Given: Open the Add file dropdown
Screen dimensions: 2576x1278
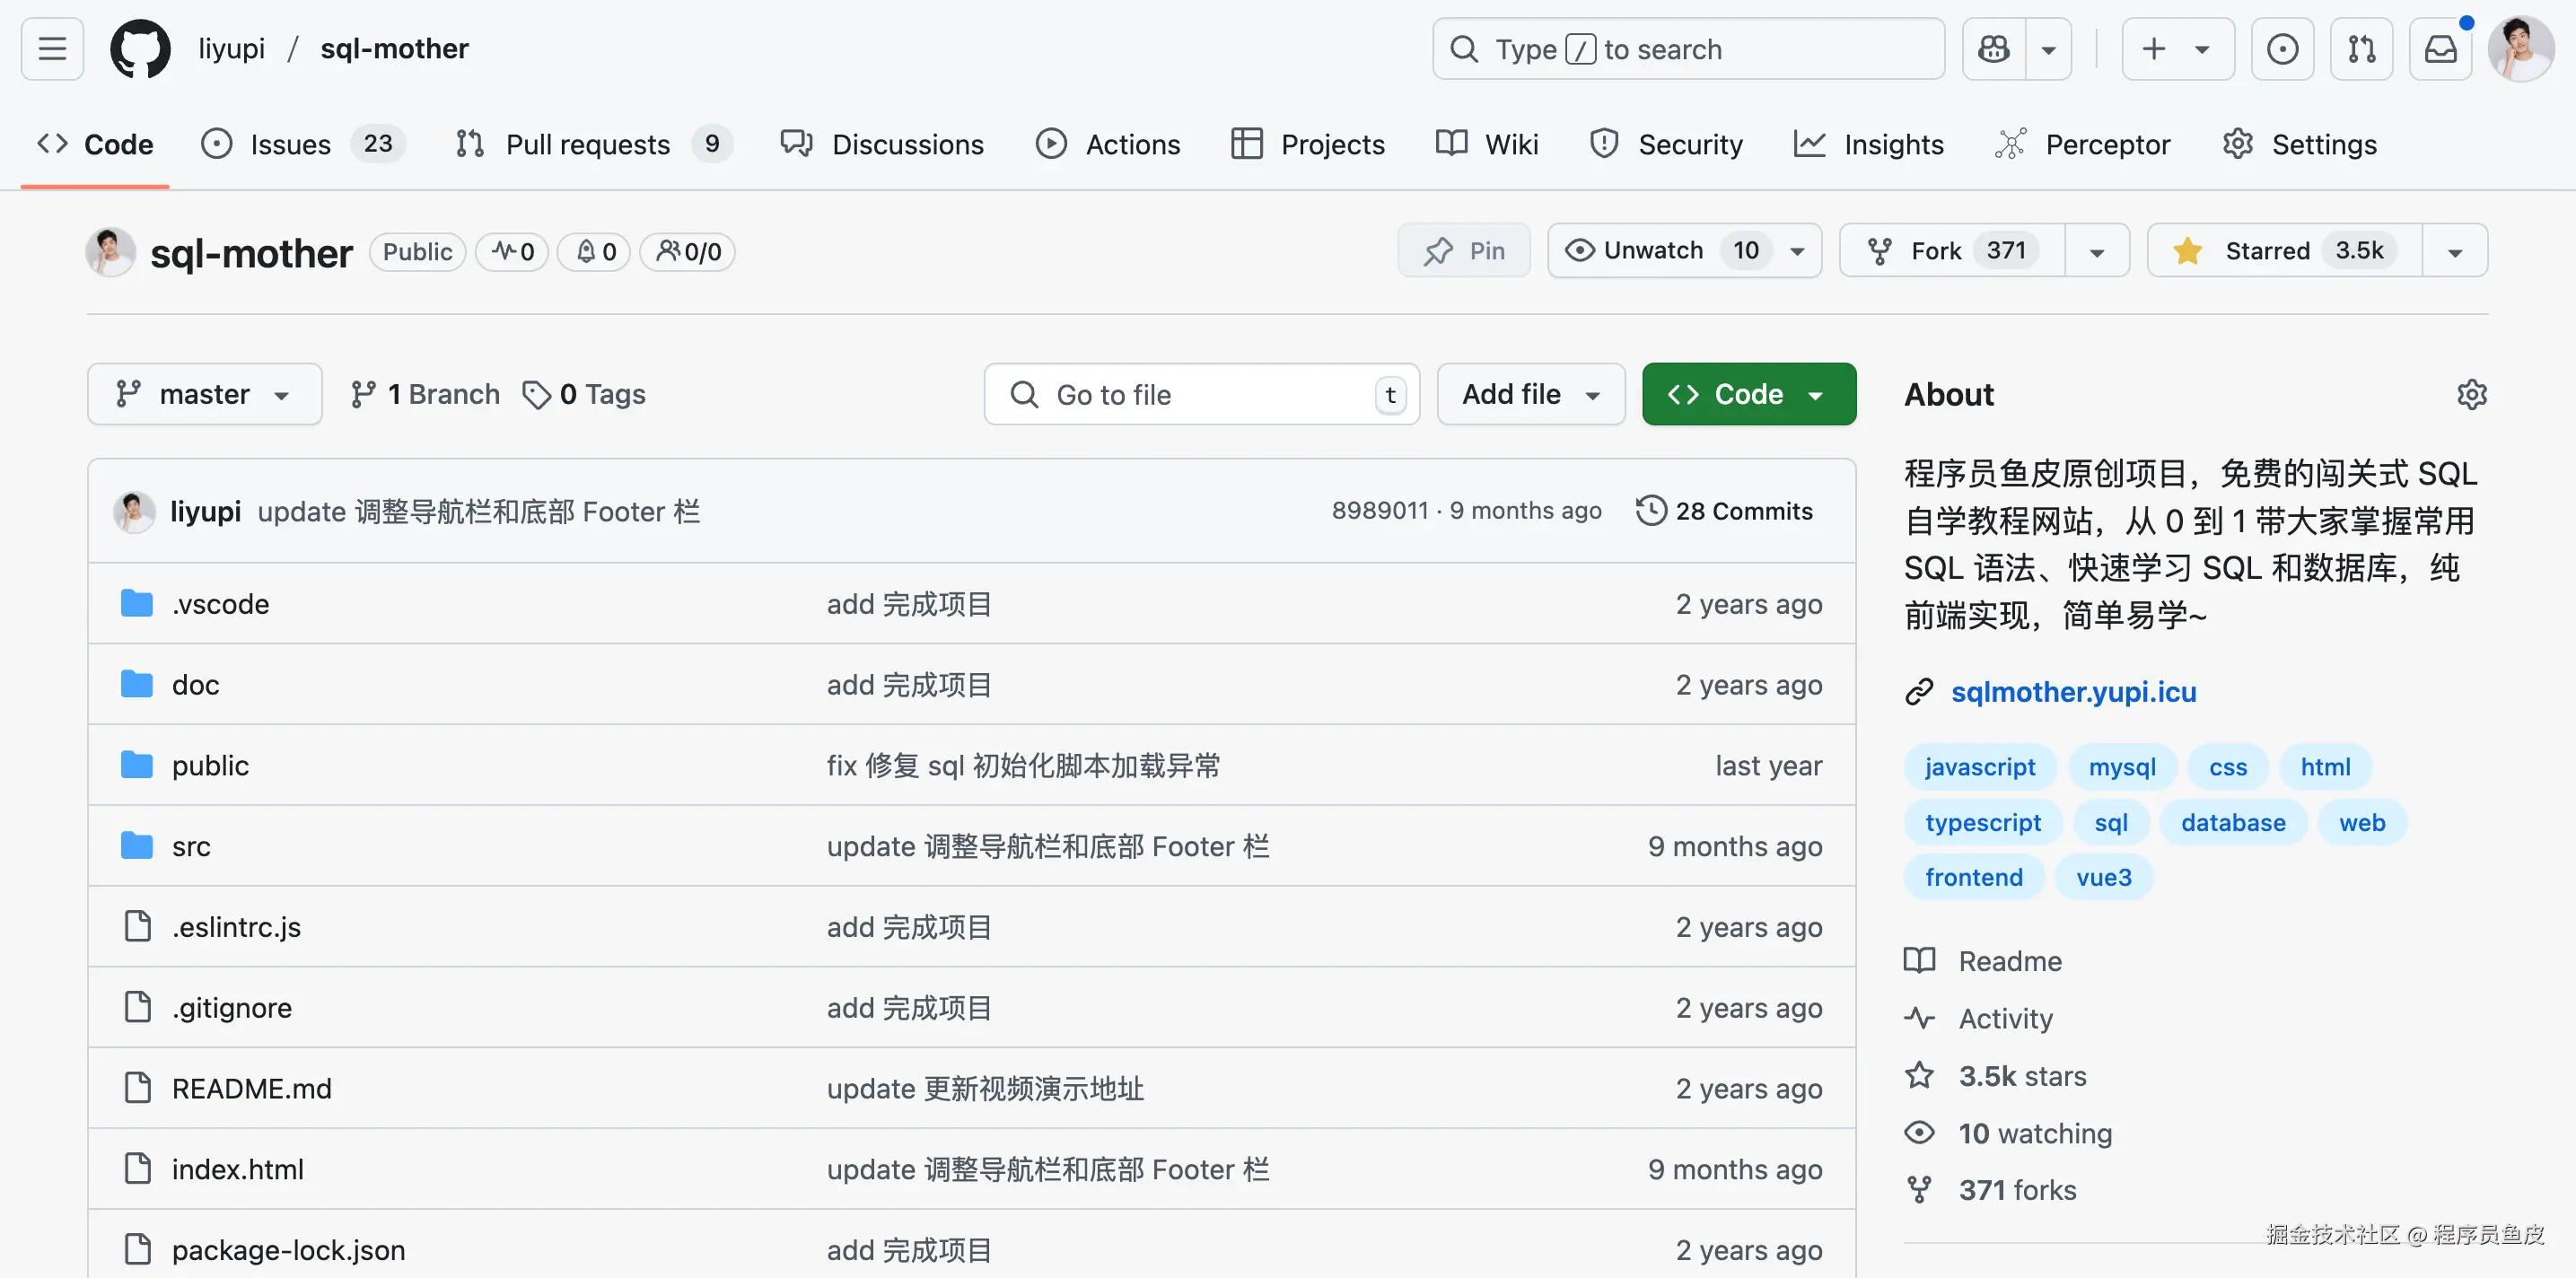Looking at the screenshot, I should (1530, 394).
